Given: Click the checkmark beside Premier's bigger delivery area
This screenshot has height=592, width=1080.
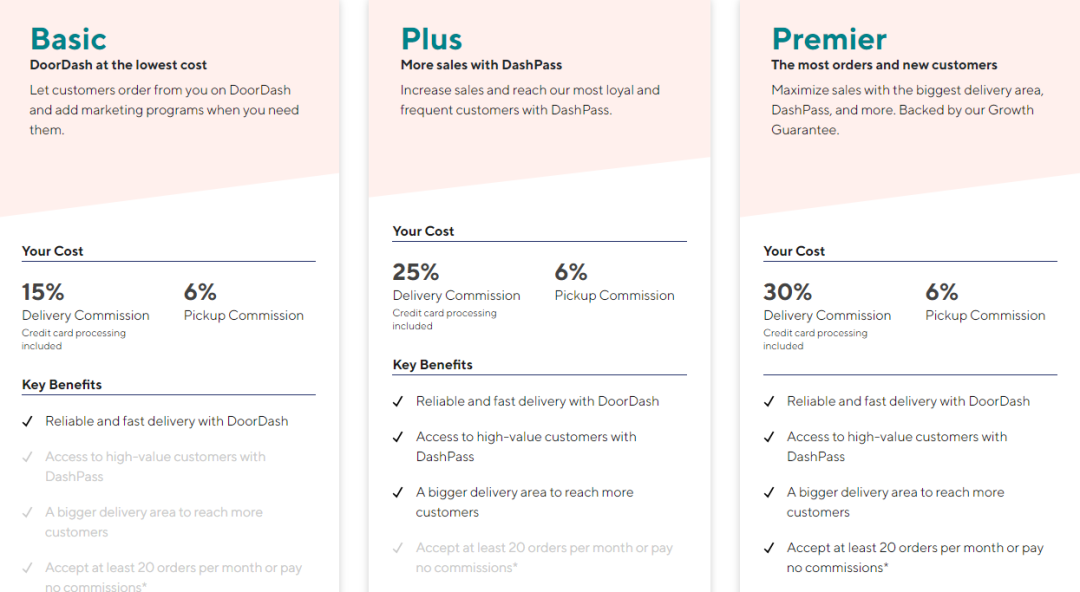Looking at the screenshot, I should tap(769, 493).
